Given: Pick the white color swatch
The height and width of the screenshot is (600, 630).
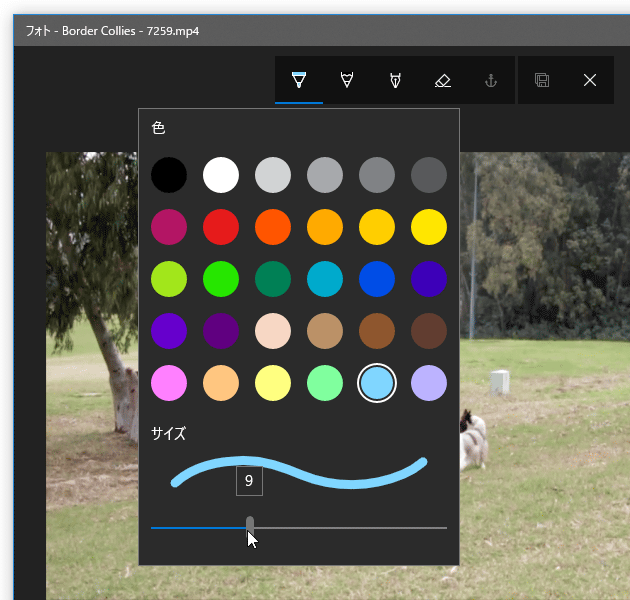Looking at the screenshot, I should pos(221,175).
